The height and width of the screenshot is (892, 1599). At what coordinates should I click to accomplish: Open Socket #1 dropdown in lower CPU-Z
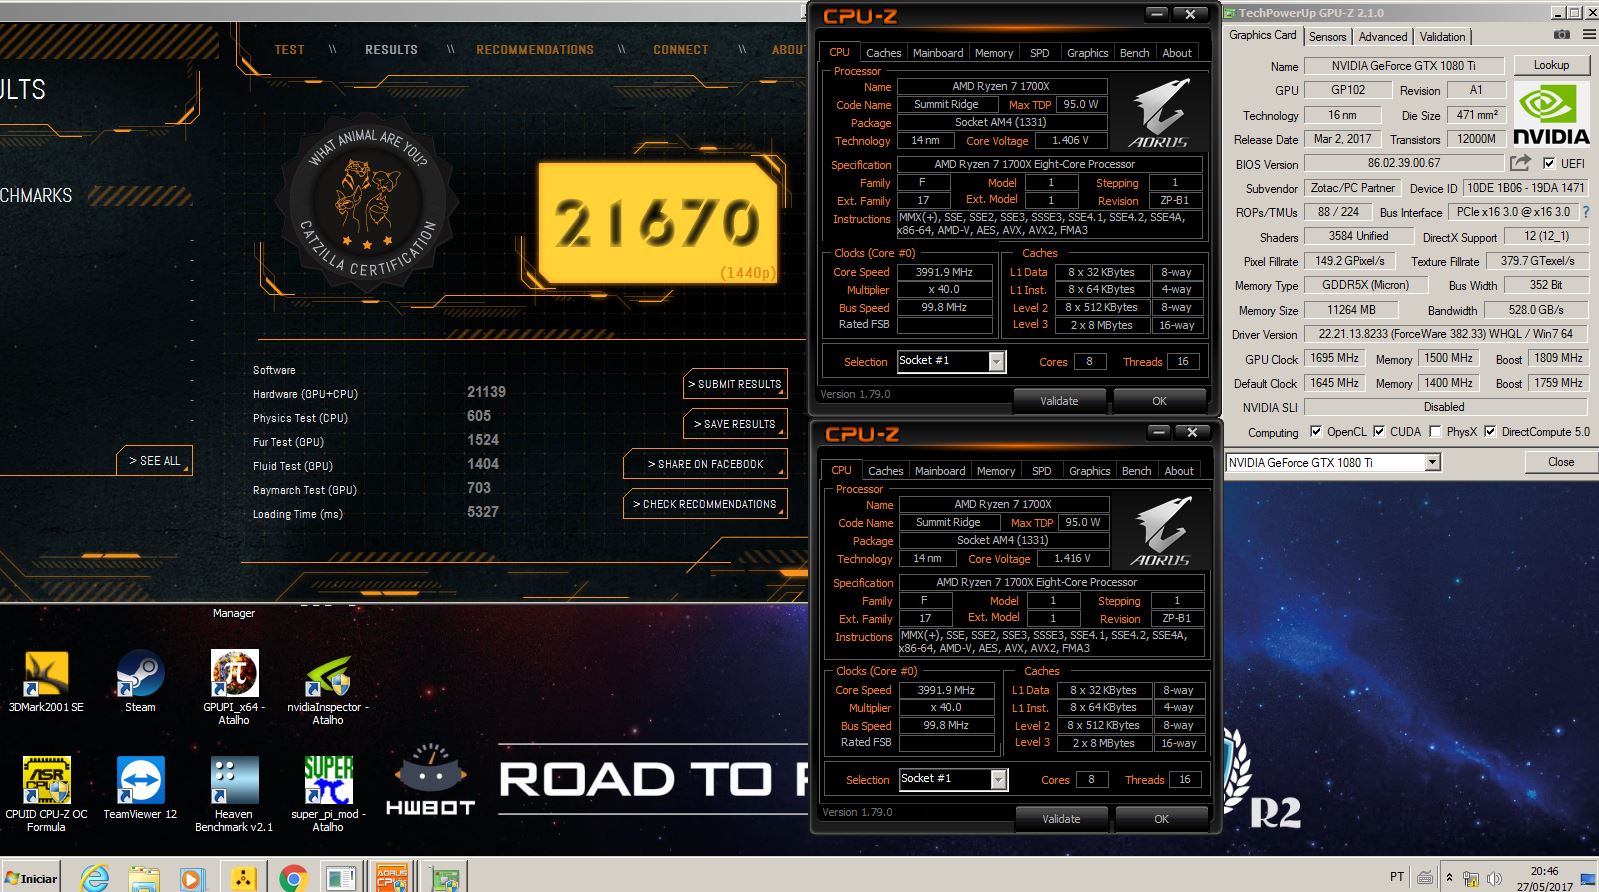point(999,780)
